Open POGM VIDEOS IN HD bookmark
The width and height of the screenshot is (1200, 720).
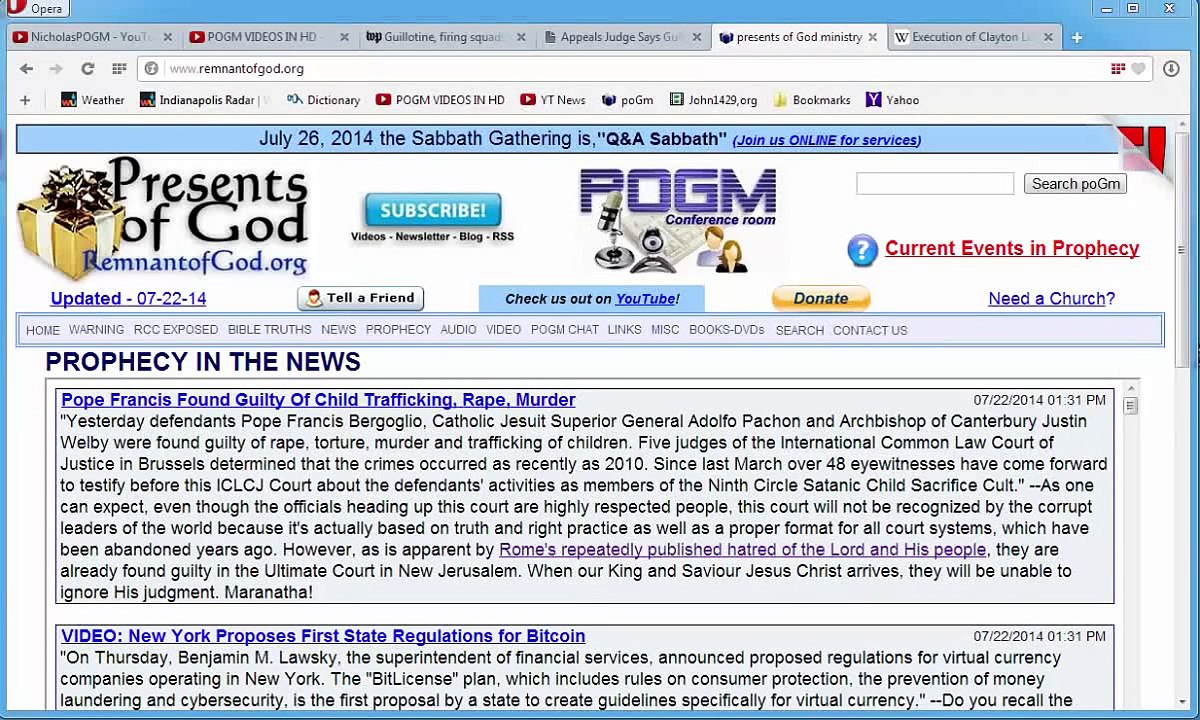point(440,100)
